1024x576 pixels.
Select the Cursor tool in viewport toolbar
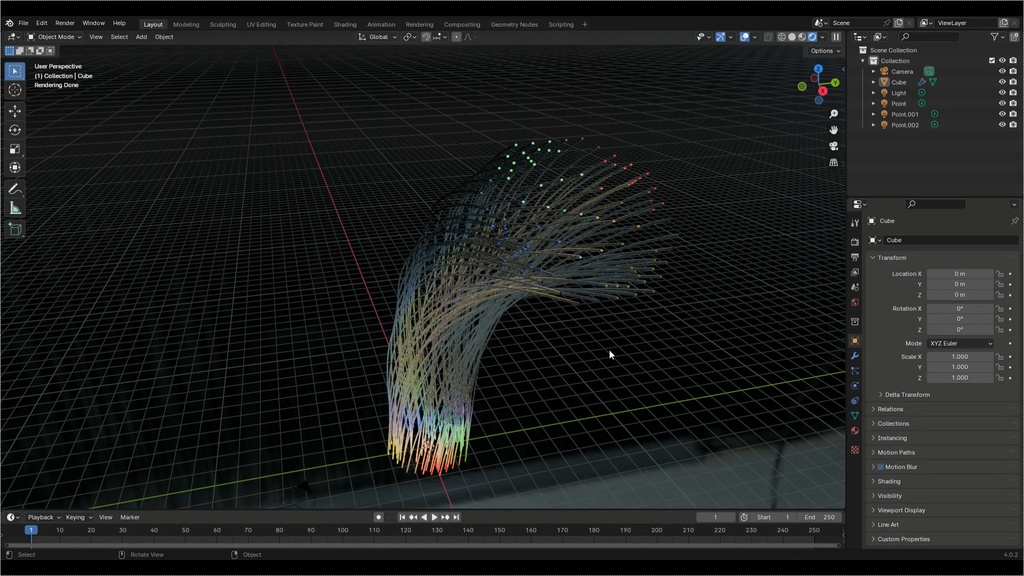pyautogui.click(x=14, y=90)
